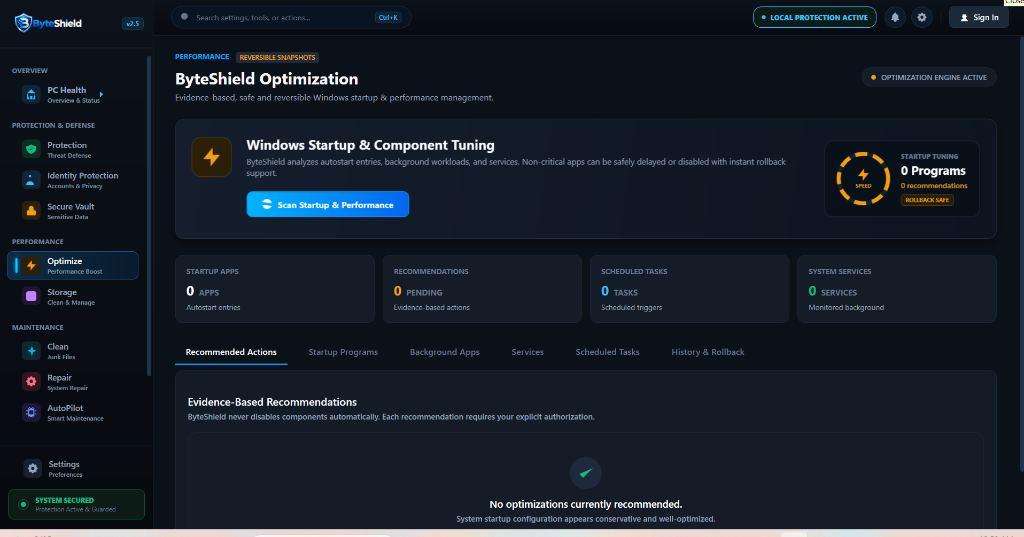Click the speed gauge circle icon
The image size is (1024, 537).
(x=863, y=178)
